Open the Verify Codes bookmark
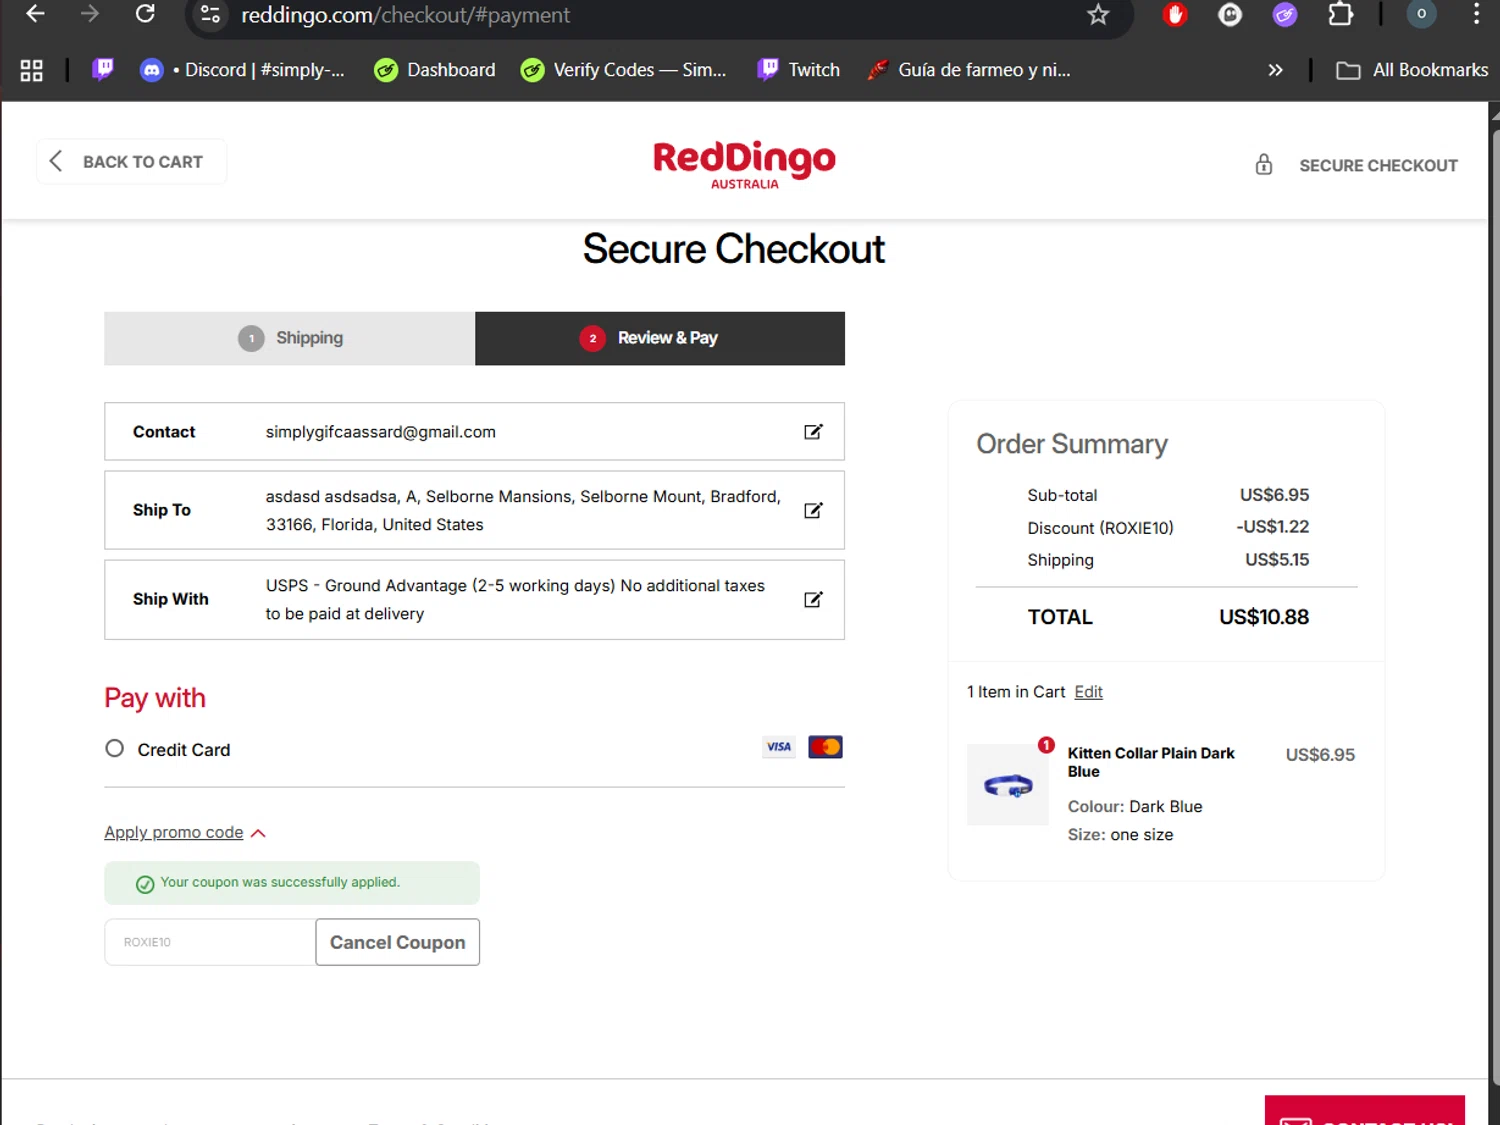The height and width of the screenshot is (1125, 1500). (x=624, y=70)
